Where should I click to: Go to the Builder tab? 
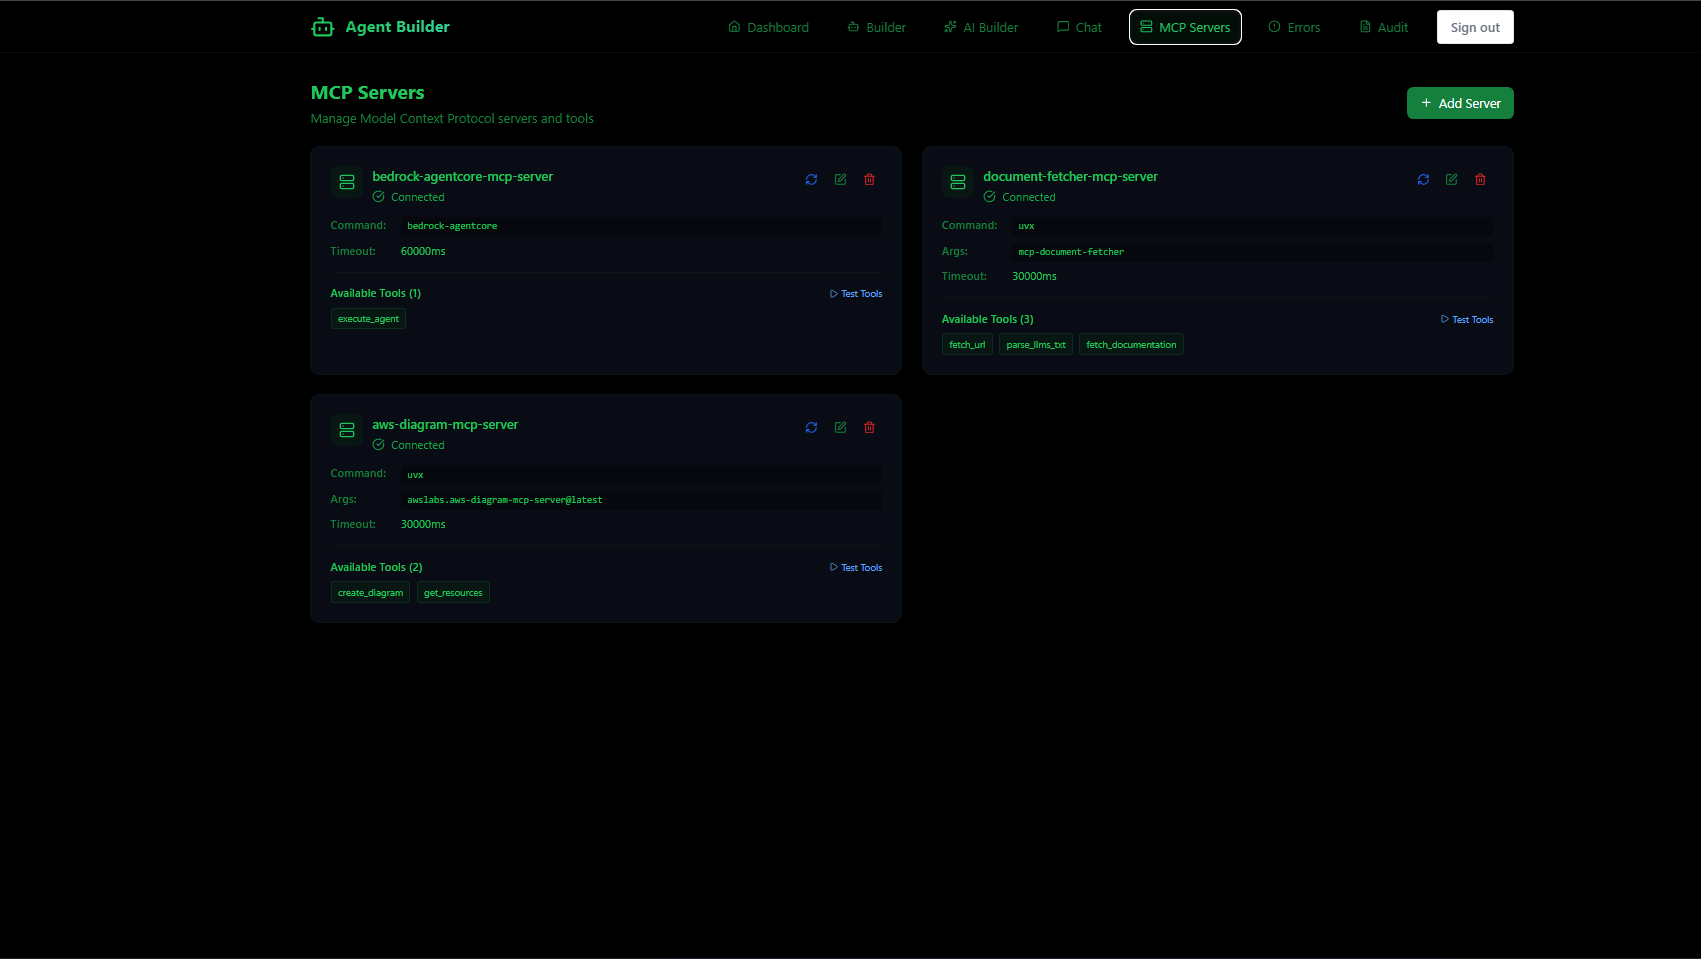click(876, 27)
